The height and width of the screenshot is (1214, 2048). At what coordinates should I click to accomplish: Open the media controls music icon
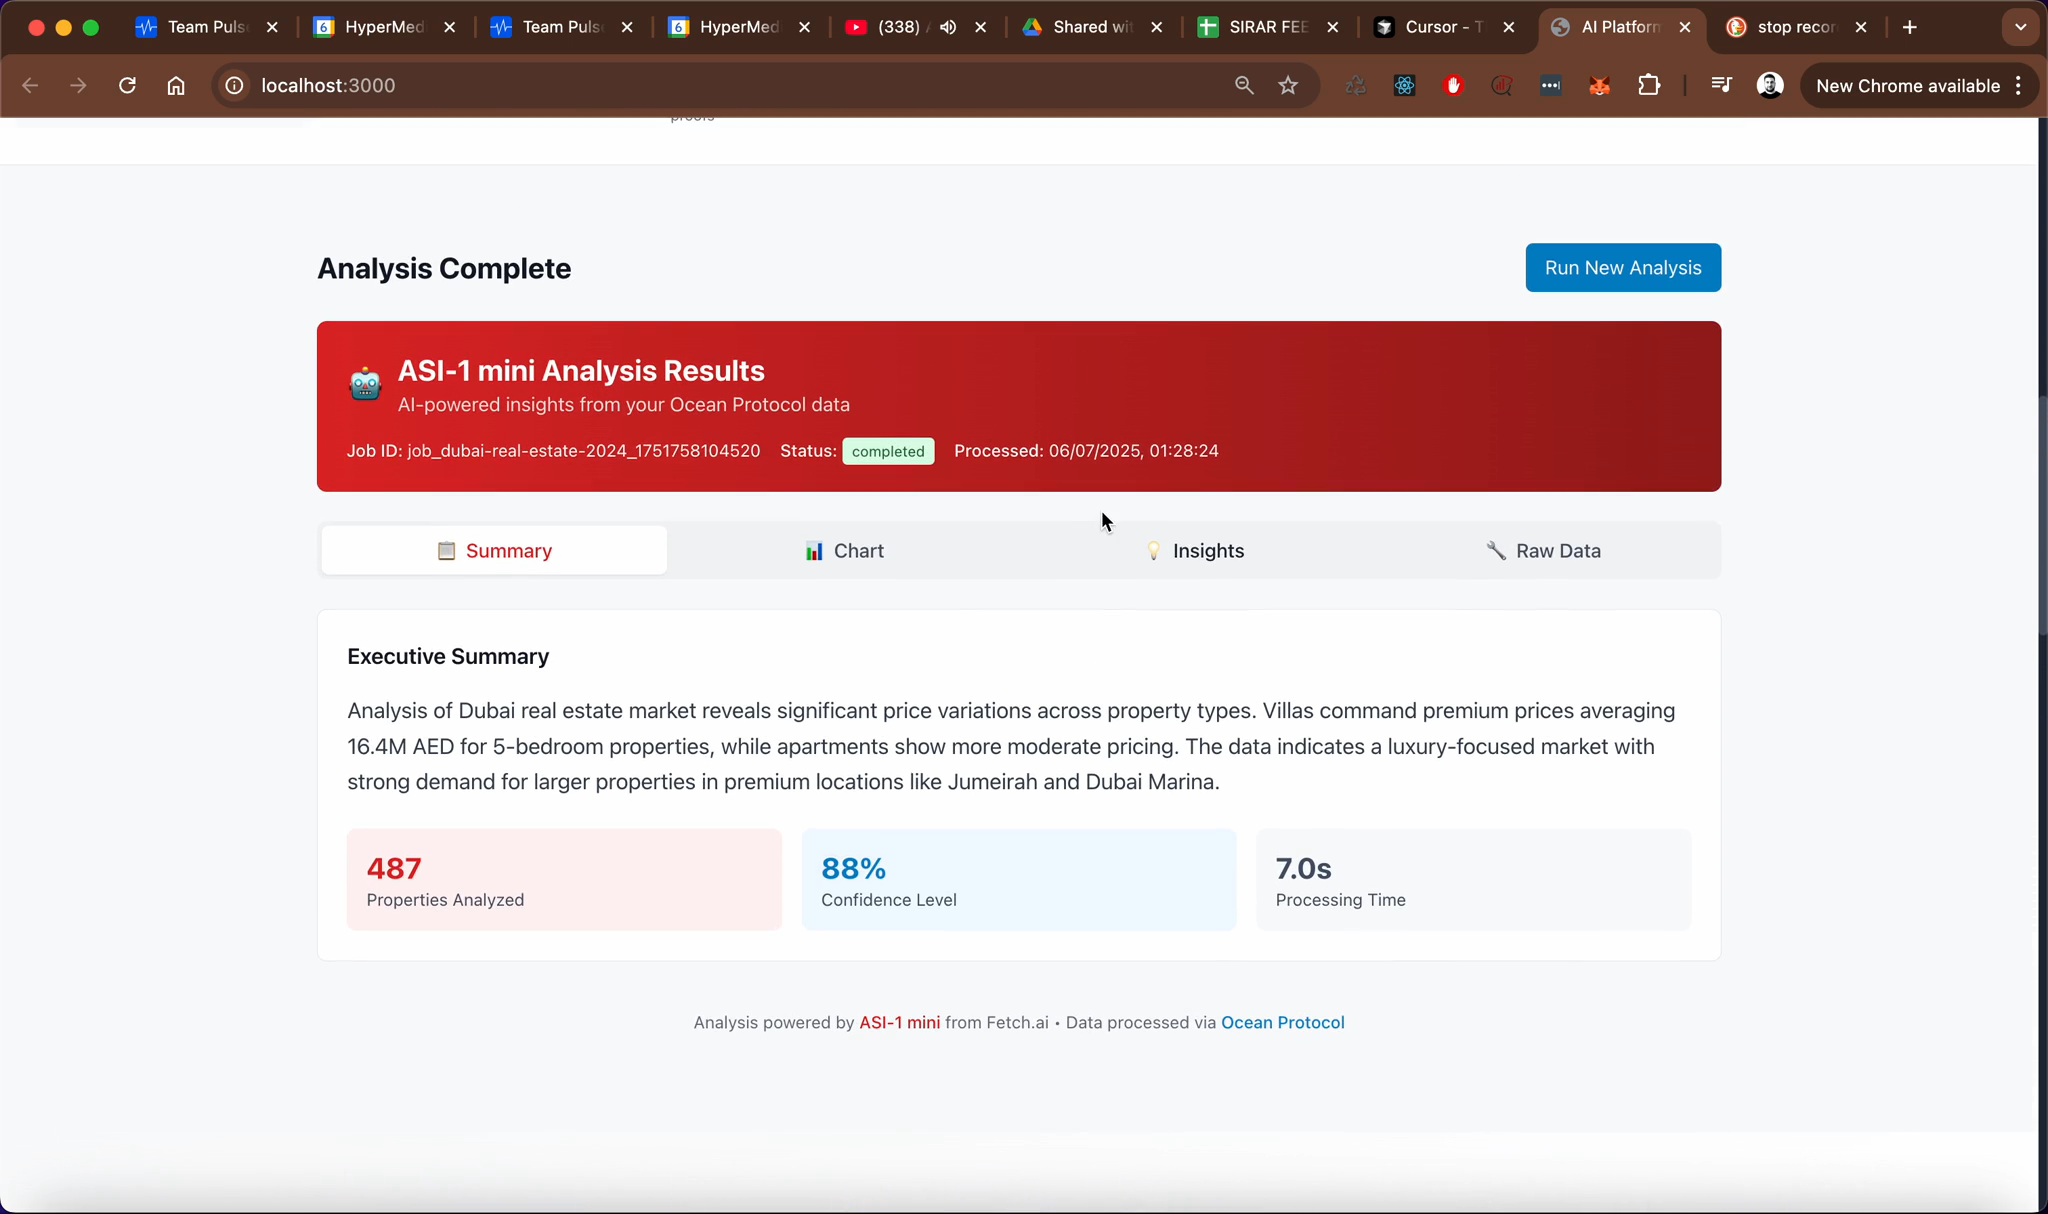coord(1720,86)
